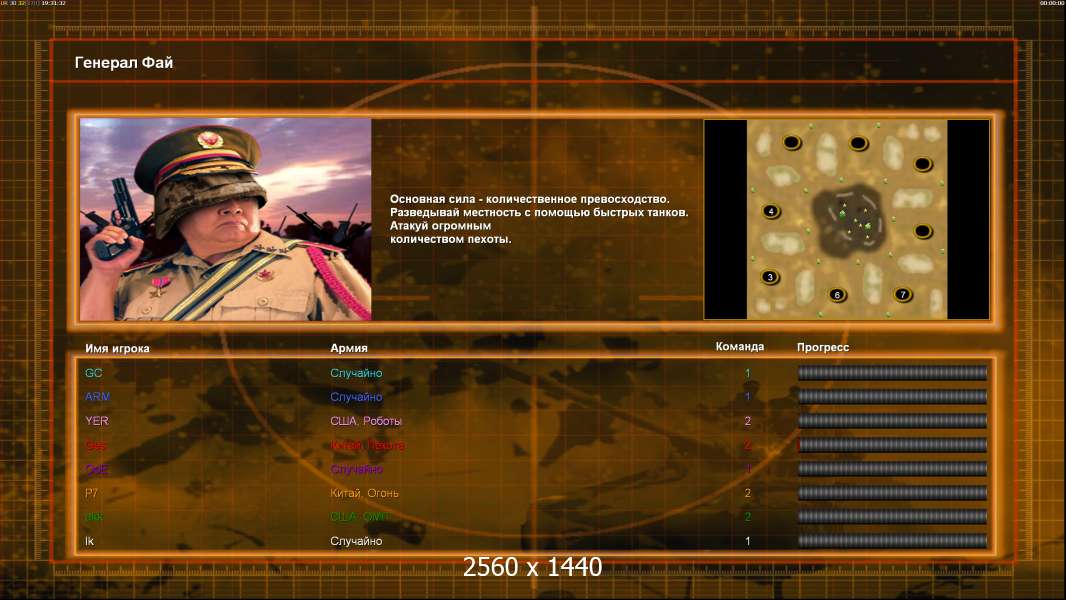Image resolution: width=1066 pixels, height=600 pixels.
Task: Click the progress bar in the "Китай, Пехота" row
Action: (892, 445)
